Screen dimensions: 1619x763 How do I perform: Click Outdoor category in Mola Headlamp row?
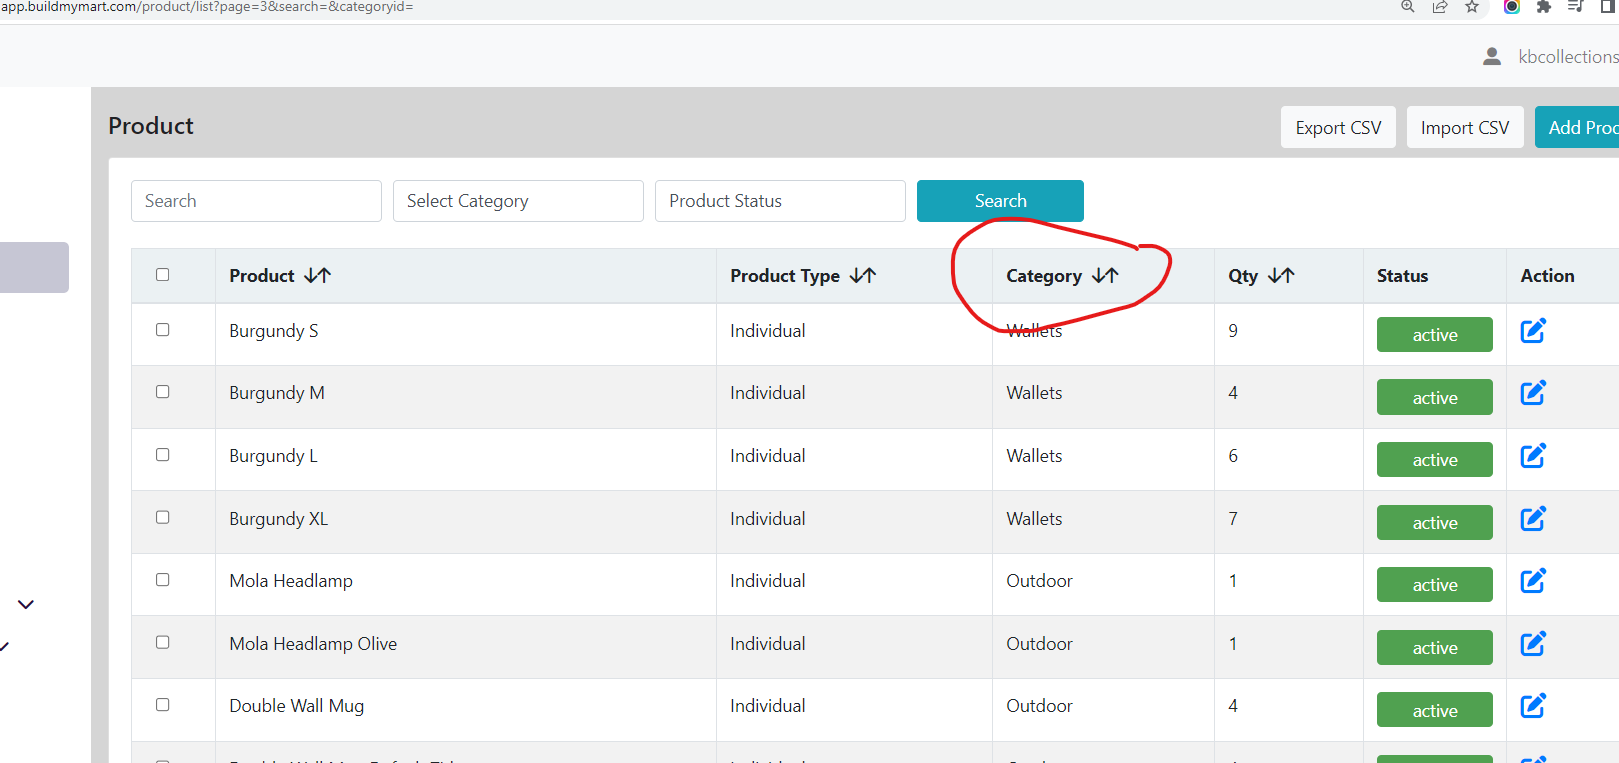1039,581
